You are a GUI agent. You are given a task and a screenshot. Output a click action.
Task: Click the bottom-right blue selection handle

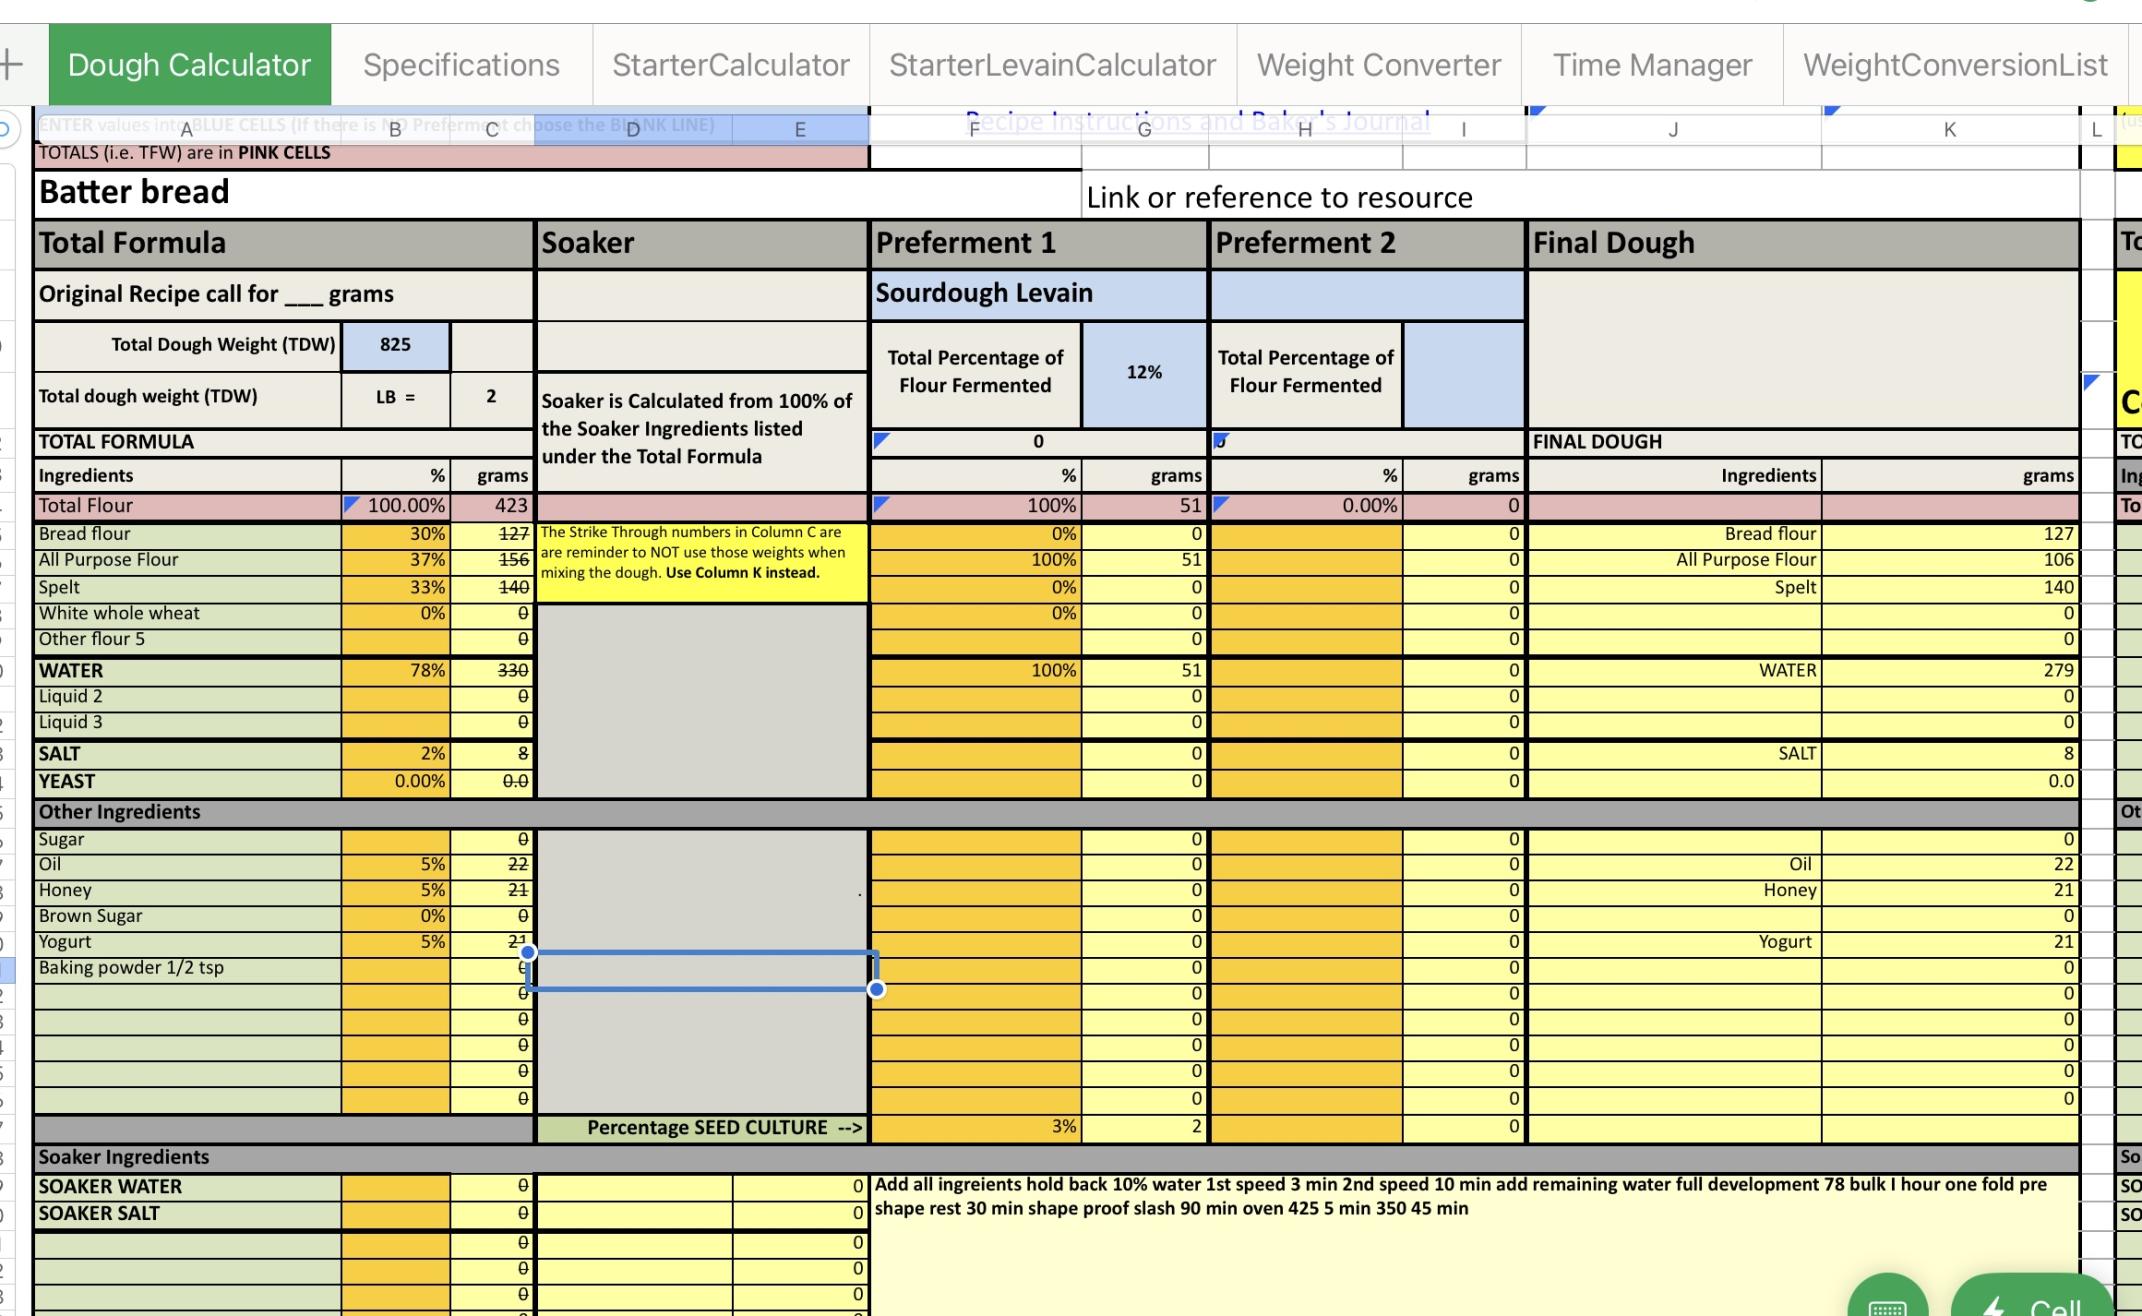click(876, 990)
